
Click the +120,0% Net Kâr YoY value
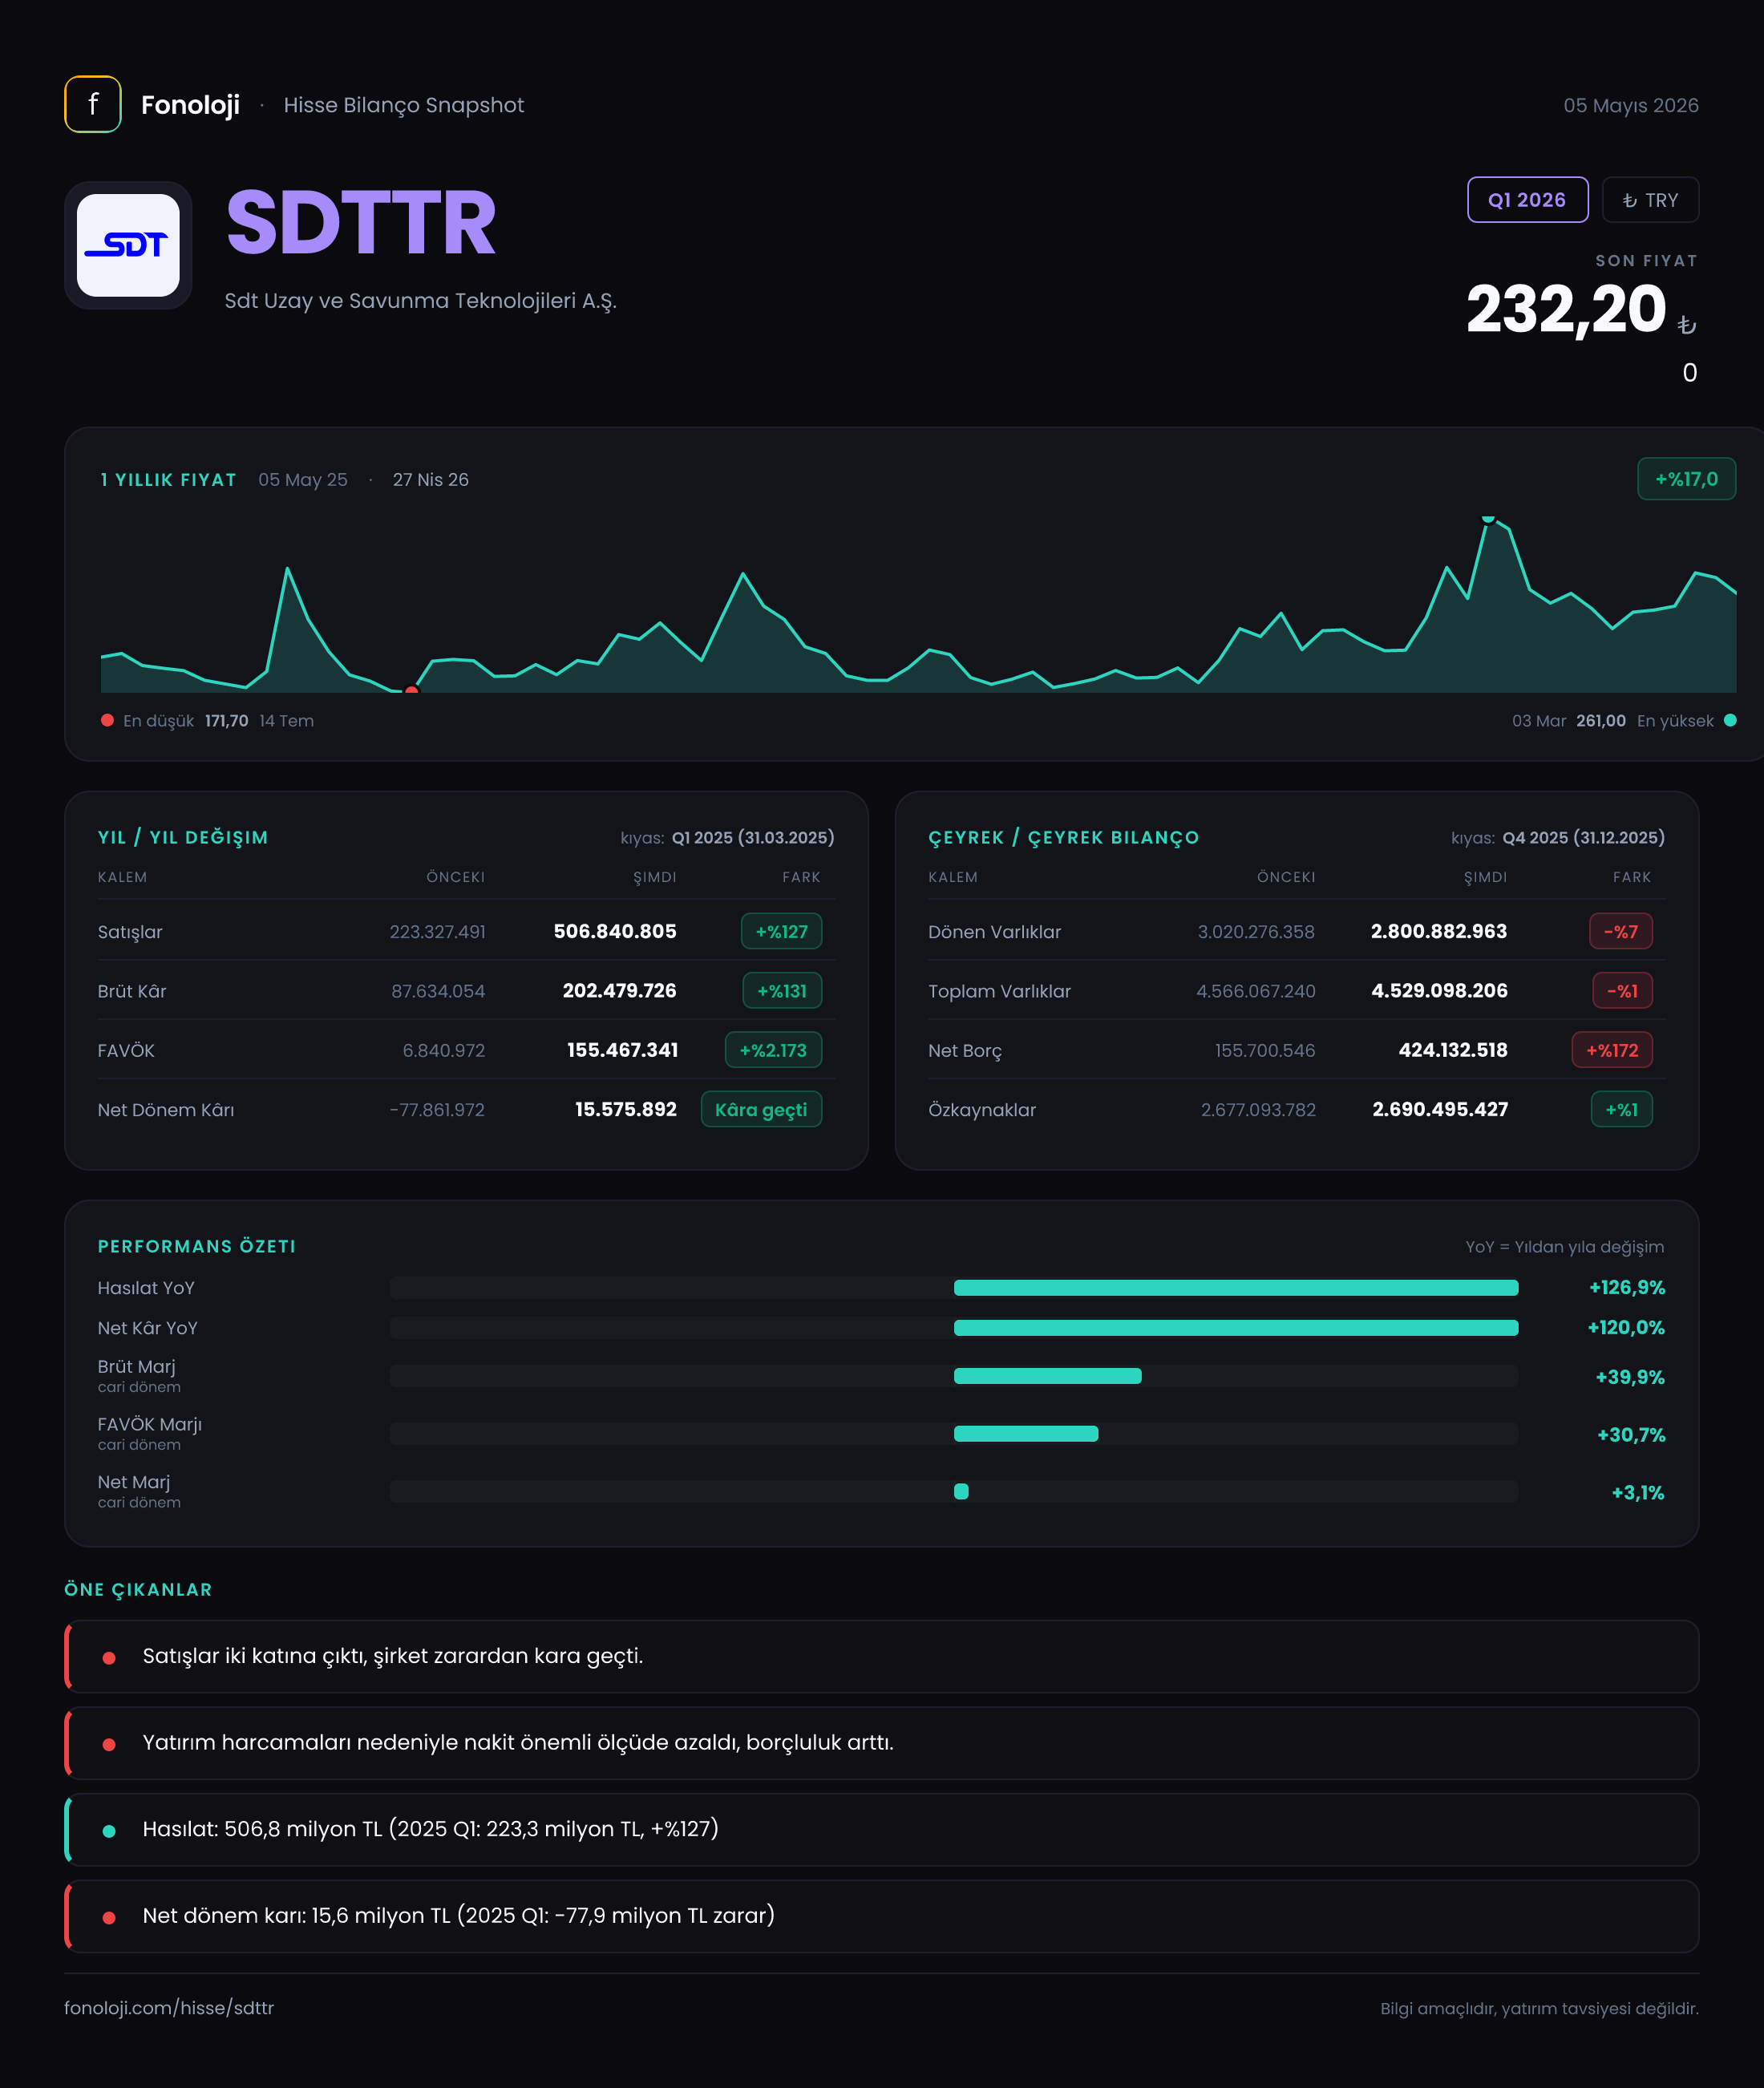click(x=1626, y=1328)
